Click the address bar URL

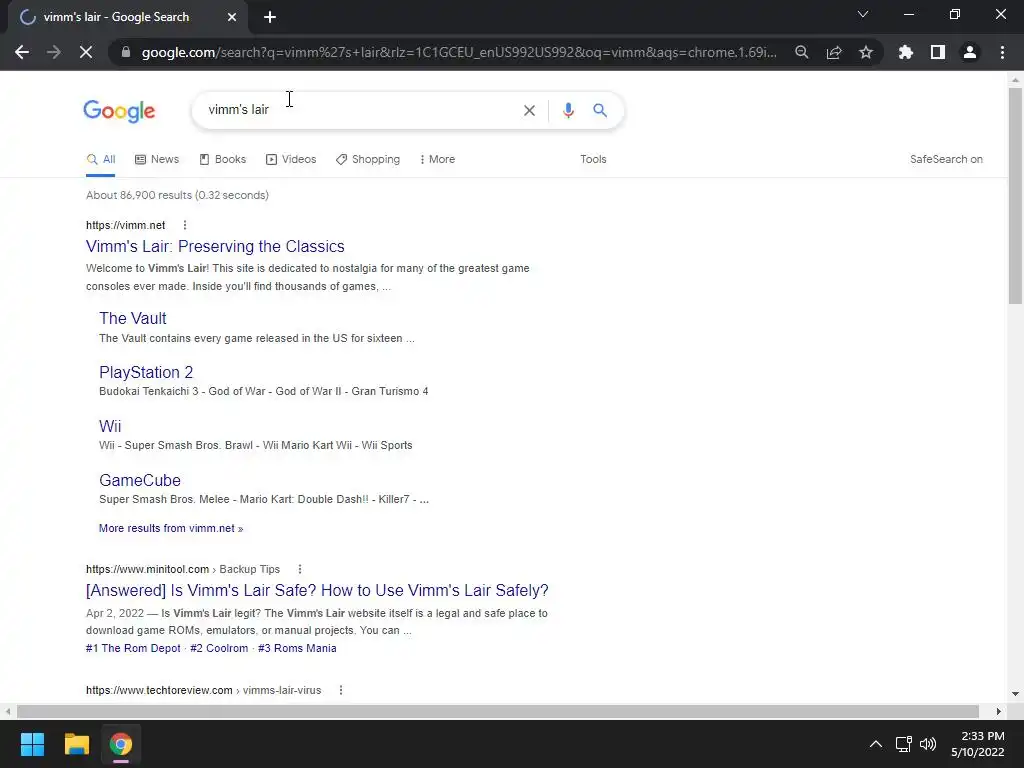(459, 52)
